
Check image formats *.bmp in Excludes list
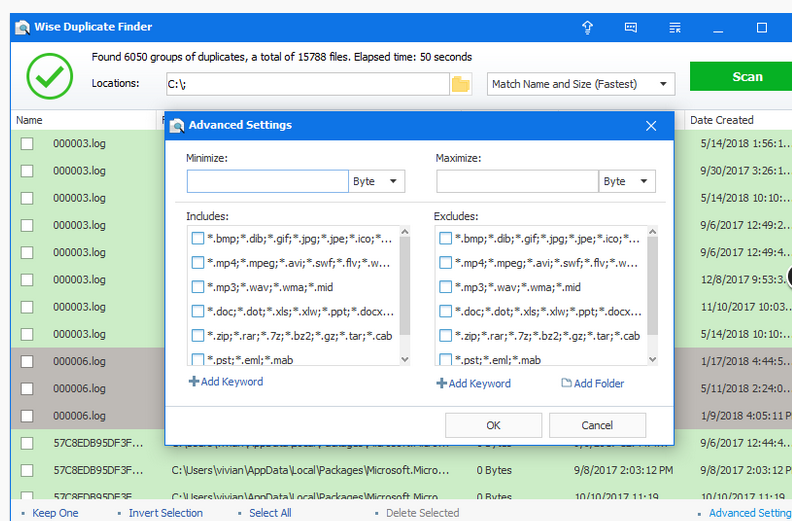(445, 239)
